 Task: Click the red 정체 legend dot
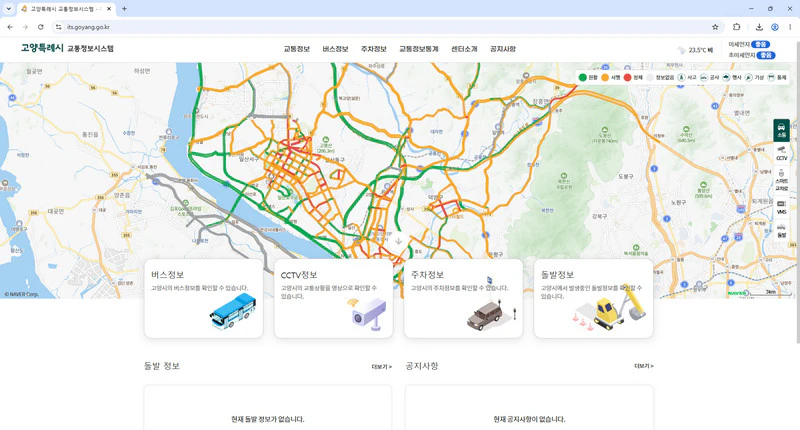628,78
